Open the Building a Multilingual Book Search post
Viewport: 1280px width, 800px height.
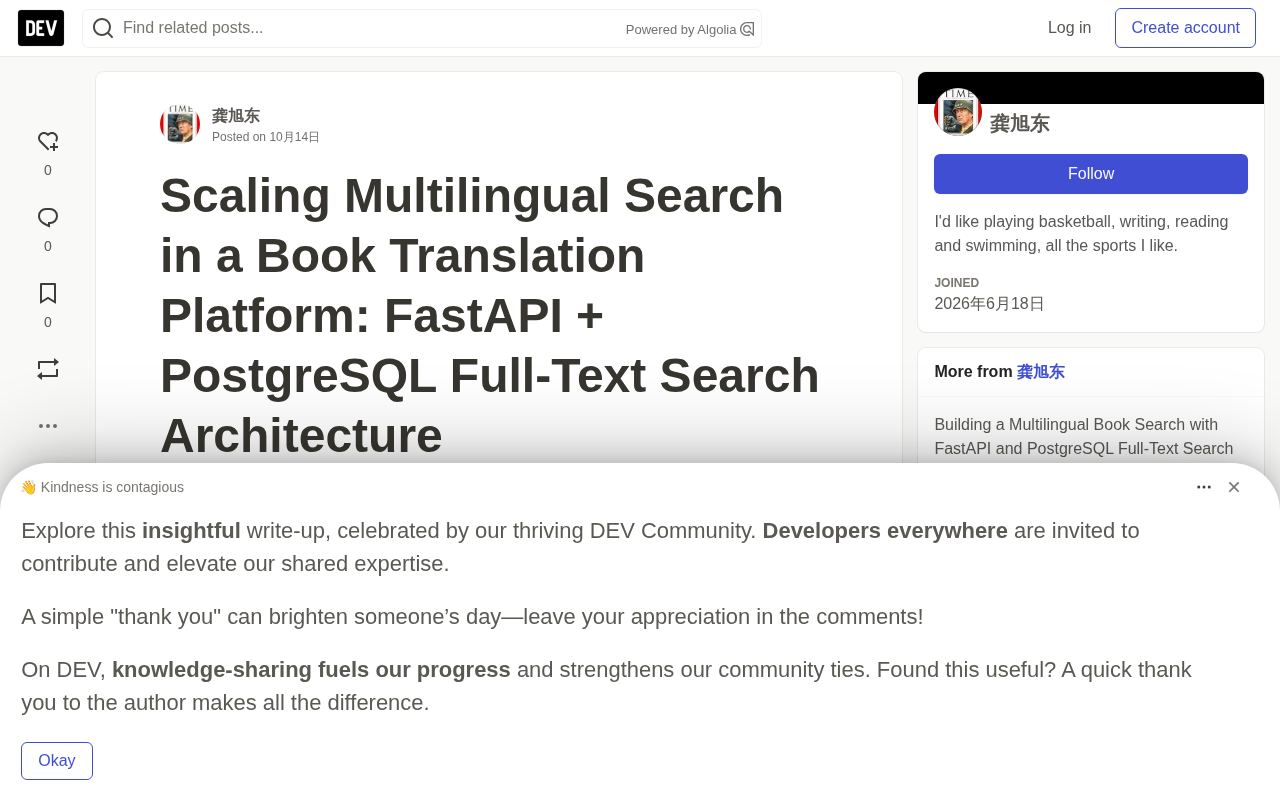pyautogui.click(x=1084, y=437)
